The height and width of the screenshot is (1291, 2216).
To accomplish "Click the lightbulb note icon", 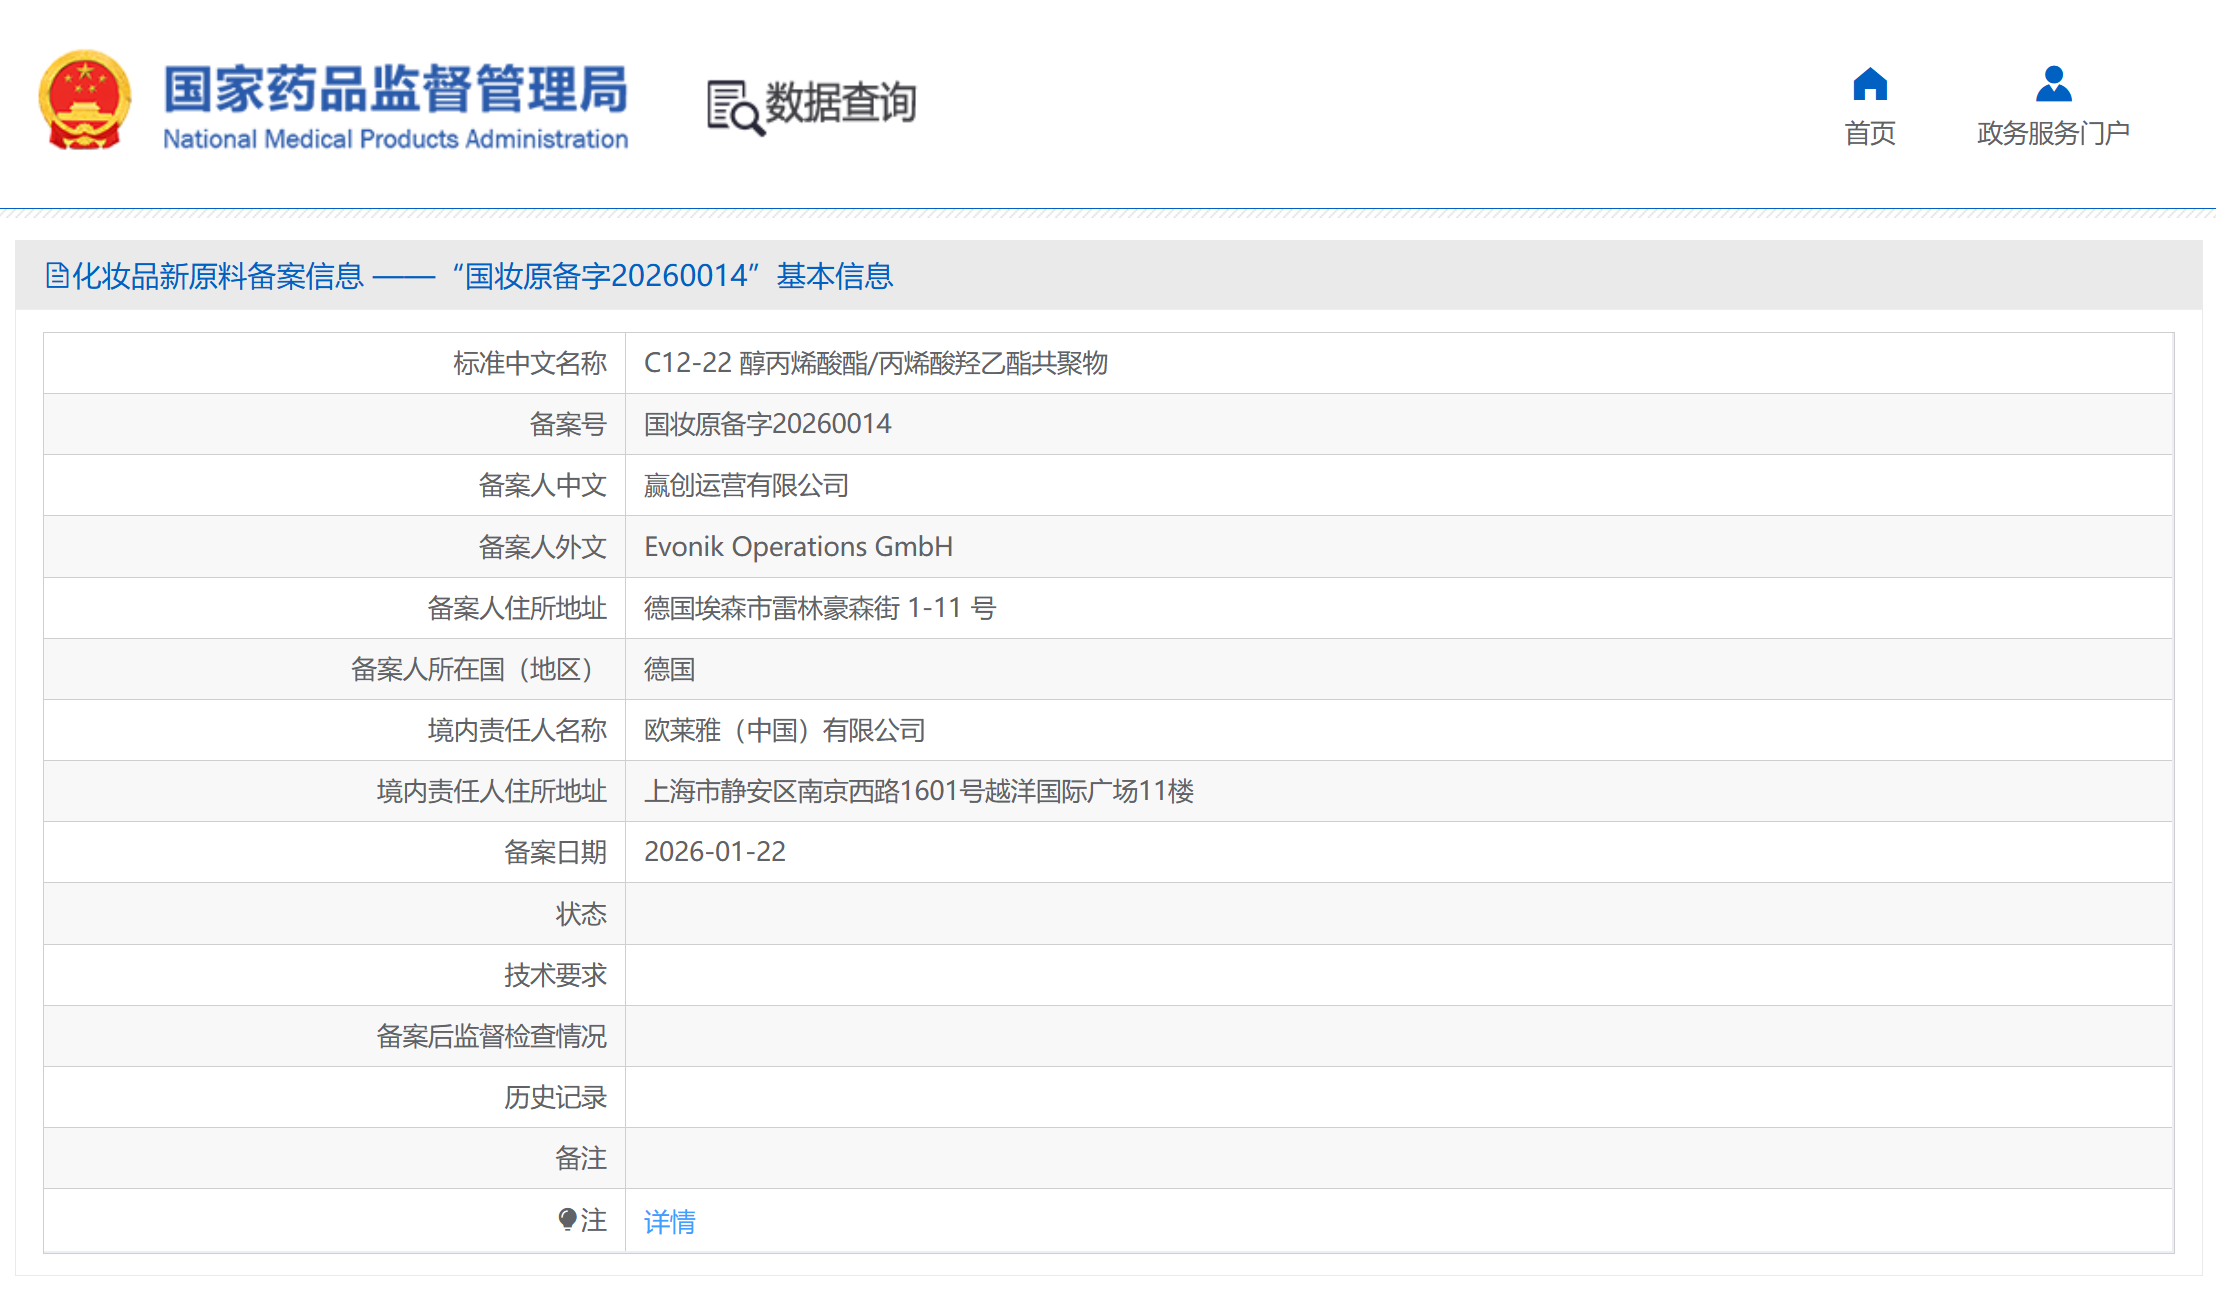I will [567, 1219].
